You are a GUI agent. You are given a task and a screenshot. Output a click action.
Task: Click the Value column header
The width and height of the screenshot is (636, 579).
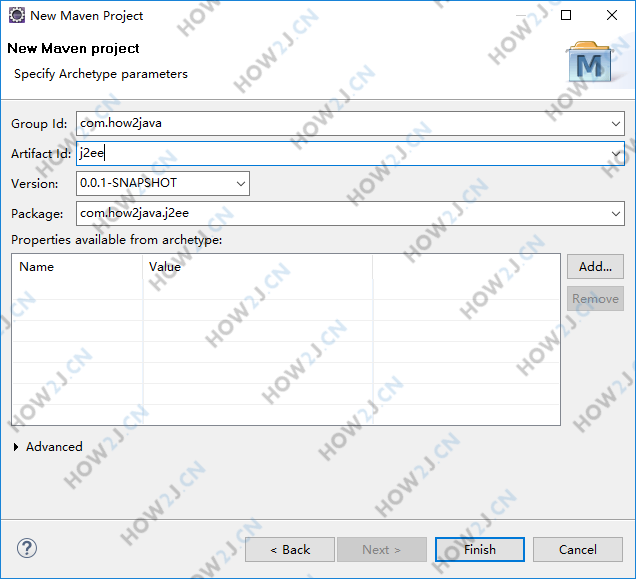(x=258, y=267)
